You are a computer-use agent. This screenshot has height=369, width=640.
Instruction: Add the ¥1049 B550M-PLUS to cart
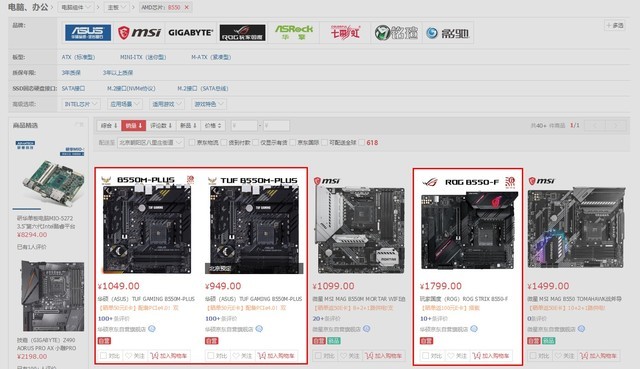click(169, 356)
